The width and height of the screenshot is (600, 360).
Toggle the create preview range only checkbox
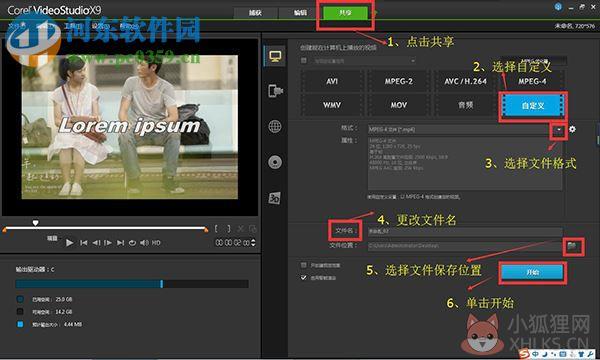point(304,265)
